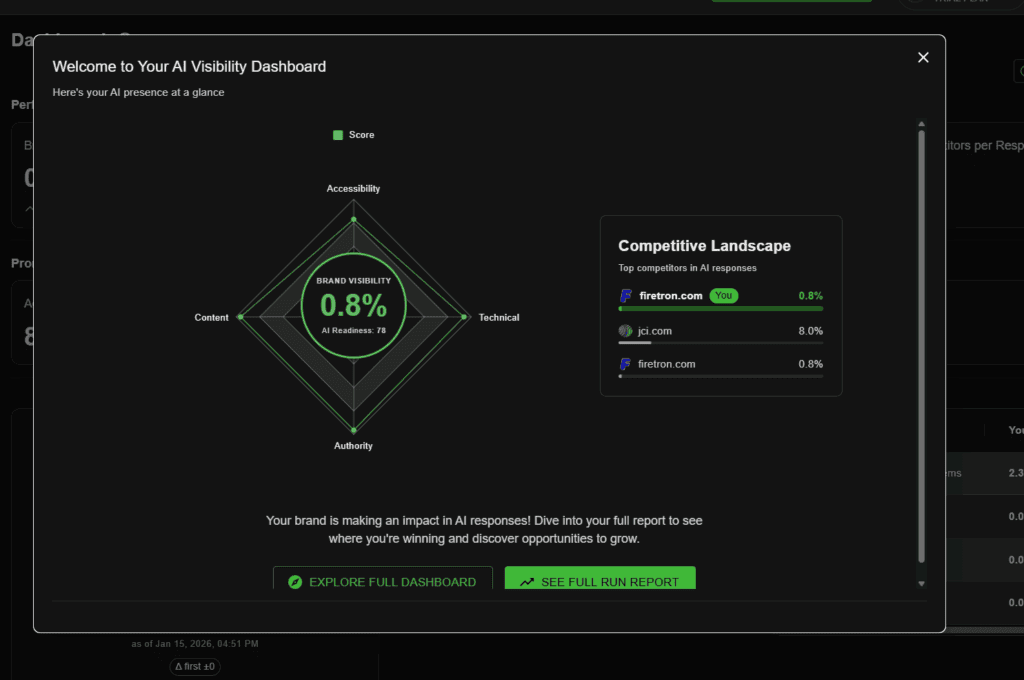
Task: Click the dialog vertical scrollbar thumb
Action: pyautogui.click(x=921, y=346)
